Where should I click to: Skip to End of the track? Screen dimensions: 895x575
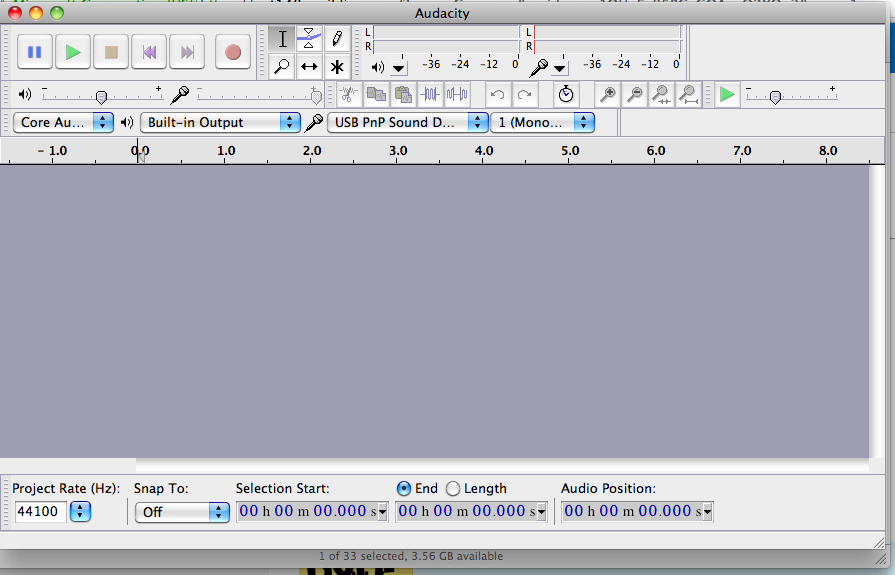click(187, 52)
